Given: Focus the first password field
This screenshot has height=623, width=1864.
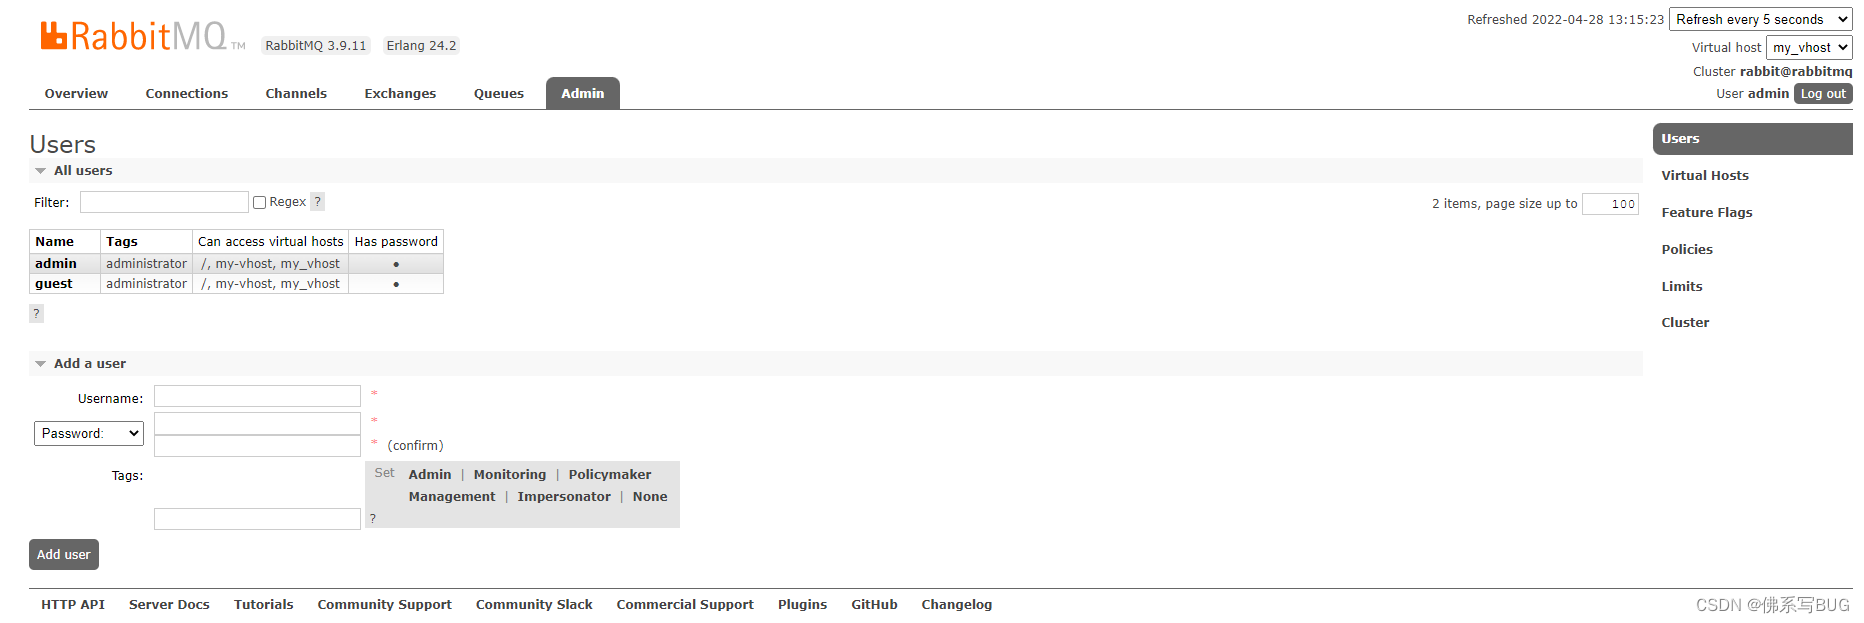Looking at the screenshot, I should 257,423.
